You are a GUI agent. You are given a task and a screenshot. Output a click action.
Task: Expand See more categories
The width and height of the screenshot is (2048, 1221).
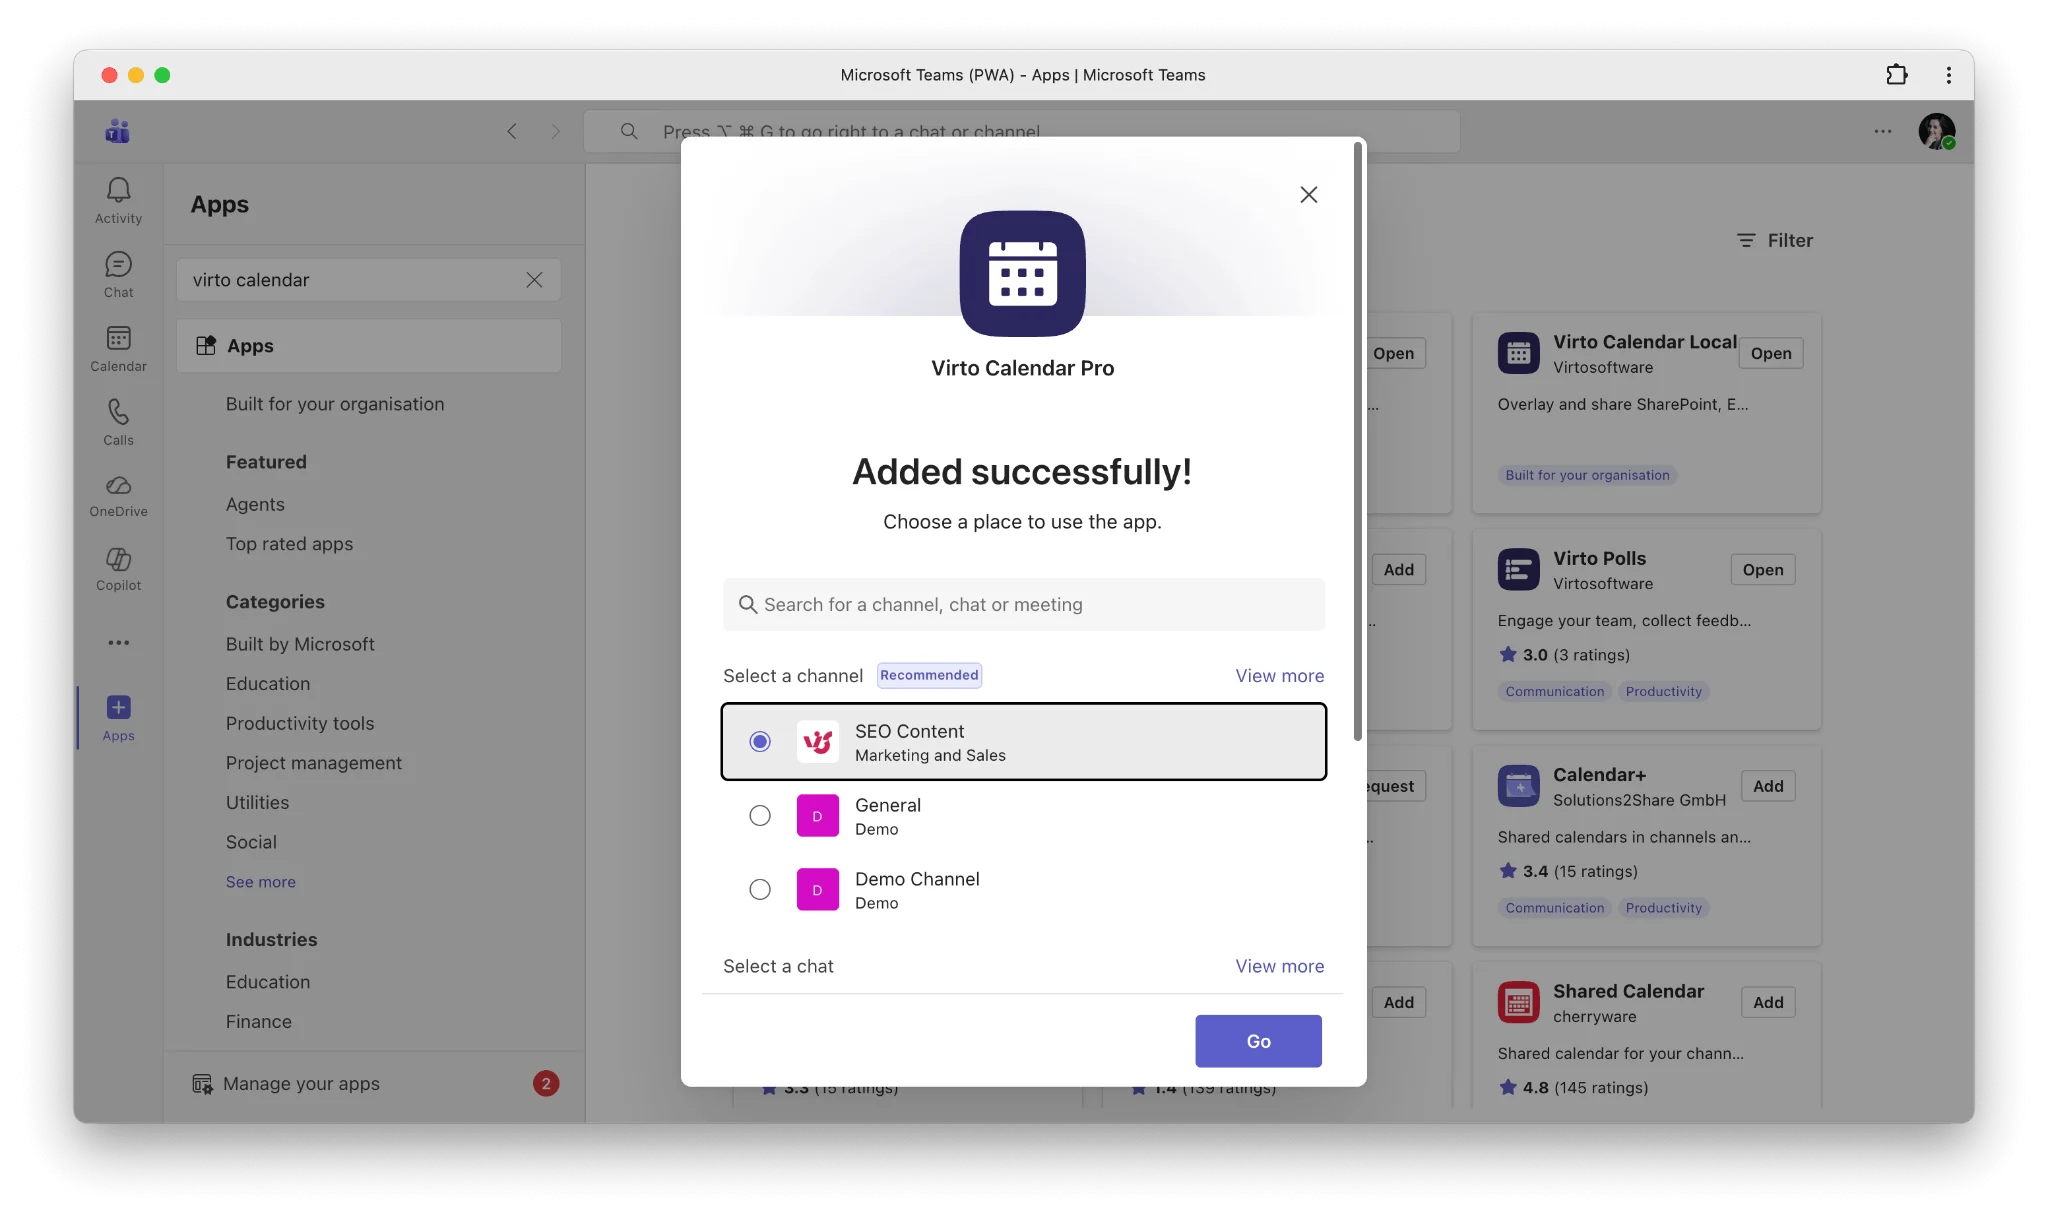click(260, 882)
